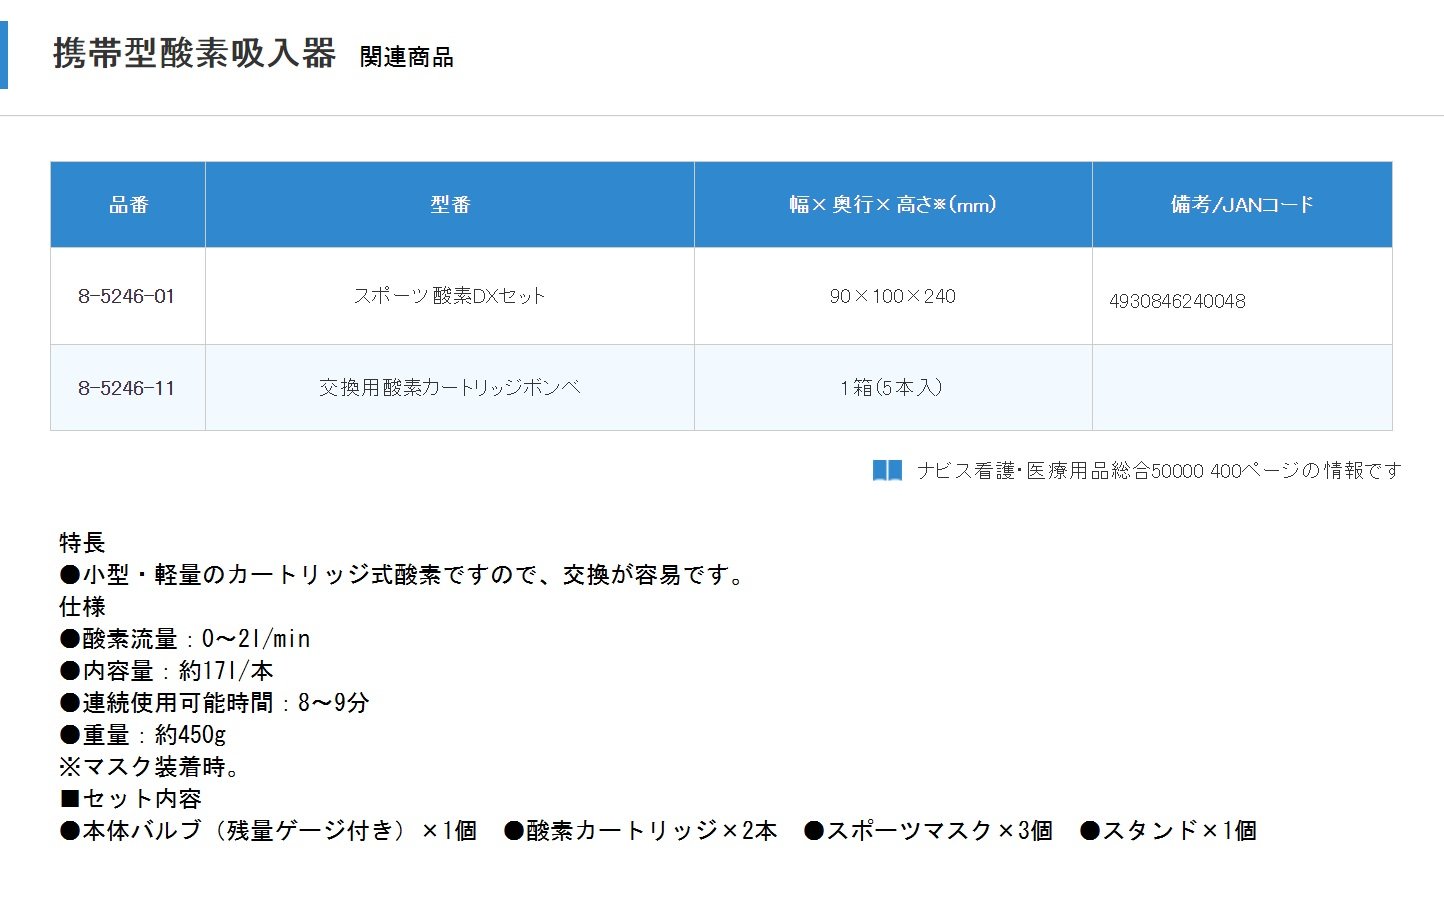Click the ナビス看護・医療用品総合50000 catalog note
The width and height of the screenshot is (1444, 902).
1159,470
